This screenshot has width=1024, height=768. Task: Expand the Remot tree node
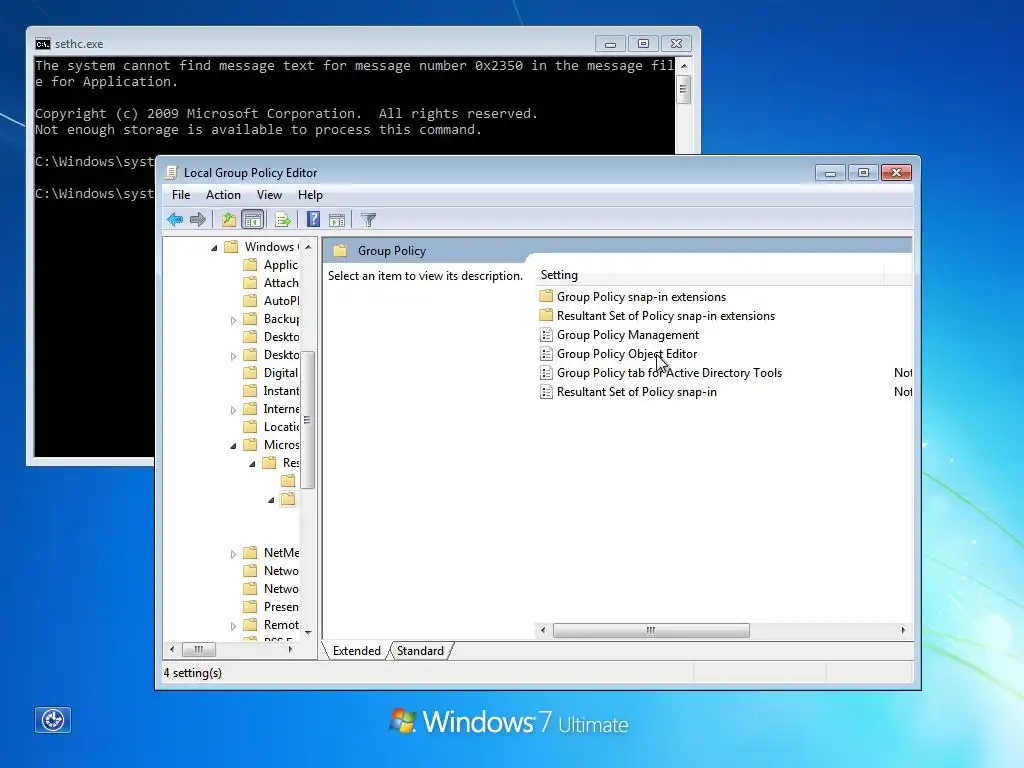233,626
